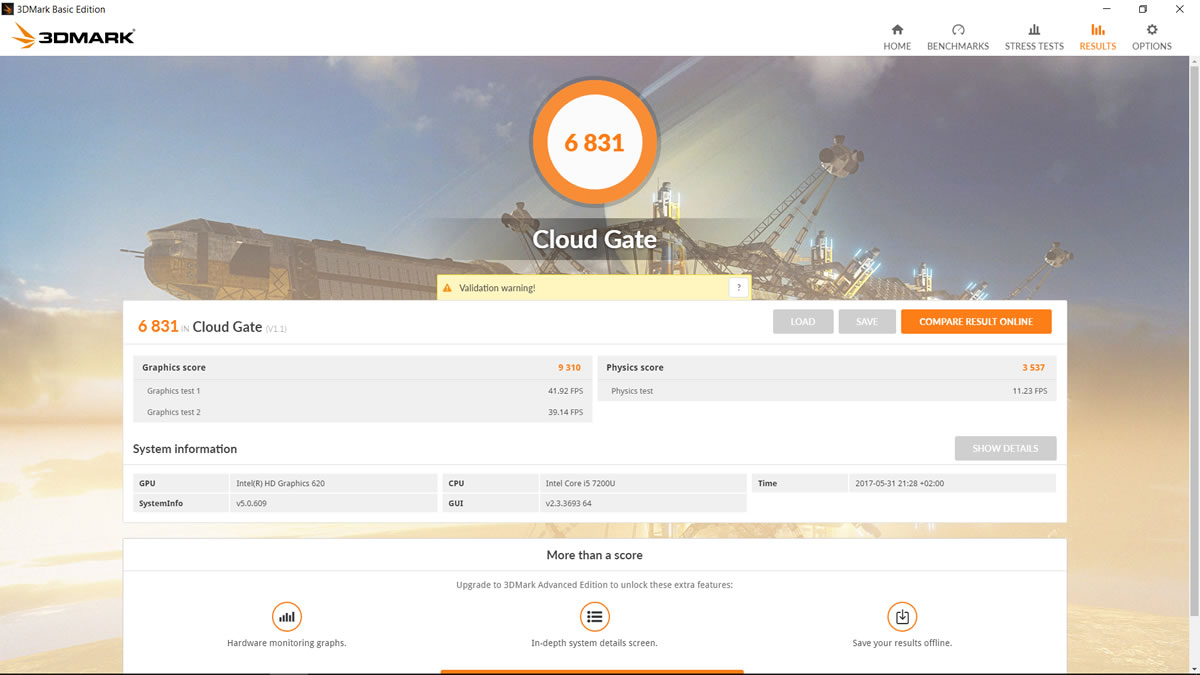Click CPU value Intel Core i5 7200U
The height and width of the screenshot is (675, 1200).
(x=580, y=483)
